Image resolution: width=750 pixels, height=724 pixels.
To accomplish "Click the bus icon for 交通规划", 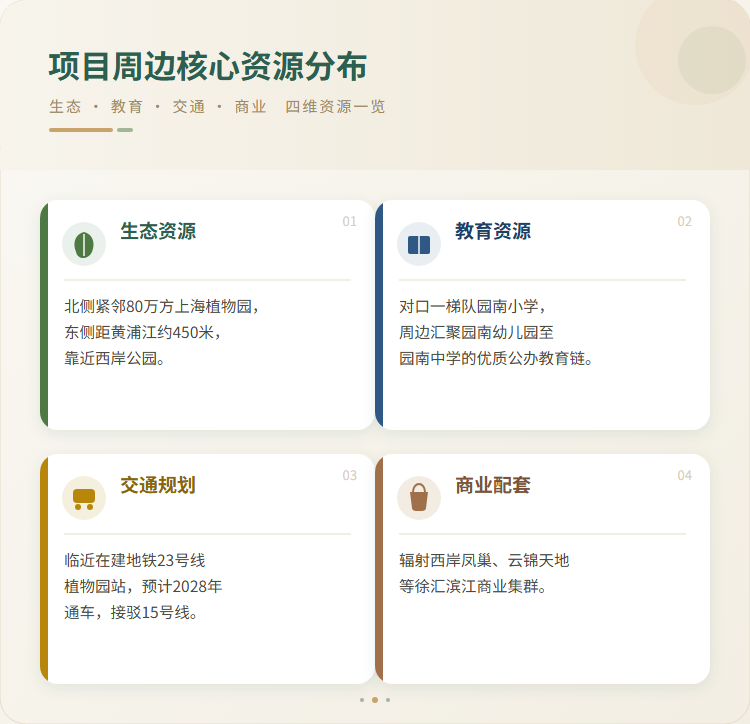I will pyautogui.click(x=84, y=499).
